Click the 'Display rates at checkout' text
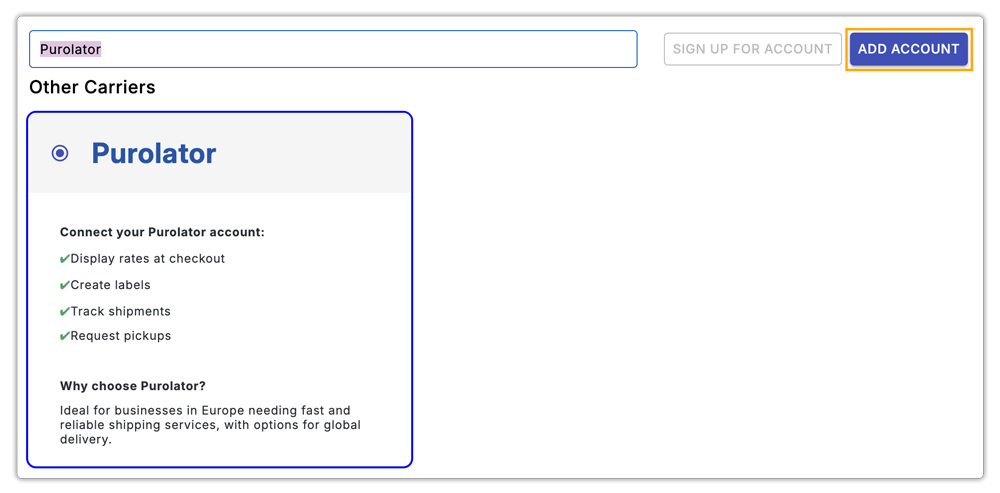Screen dimensions: 1000x493 point(148,259)
